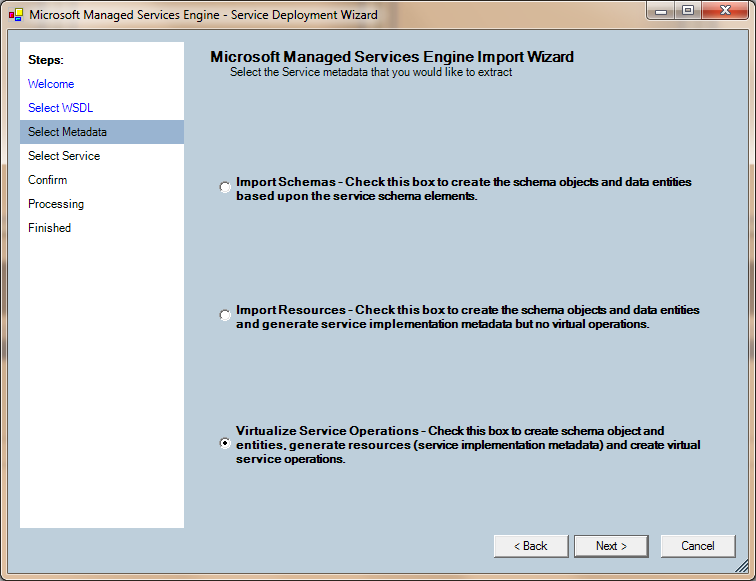The width and height of the screenshot is (756, 581).
Task: Click the 'Microsoft Managed Services Engine Import Wizard' heading
Action: [x=392, y=57]
